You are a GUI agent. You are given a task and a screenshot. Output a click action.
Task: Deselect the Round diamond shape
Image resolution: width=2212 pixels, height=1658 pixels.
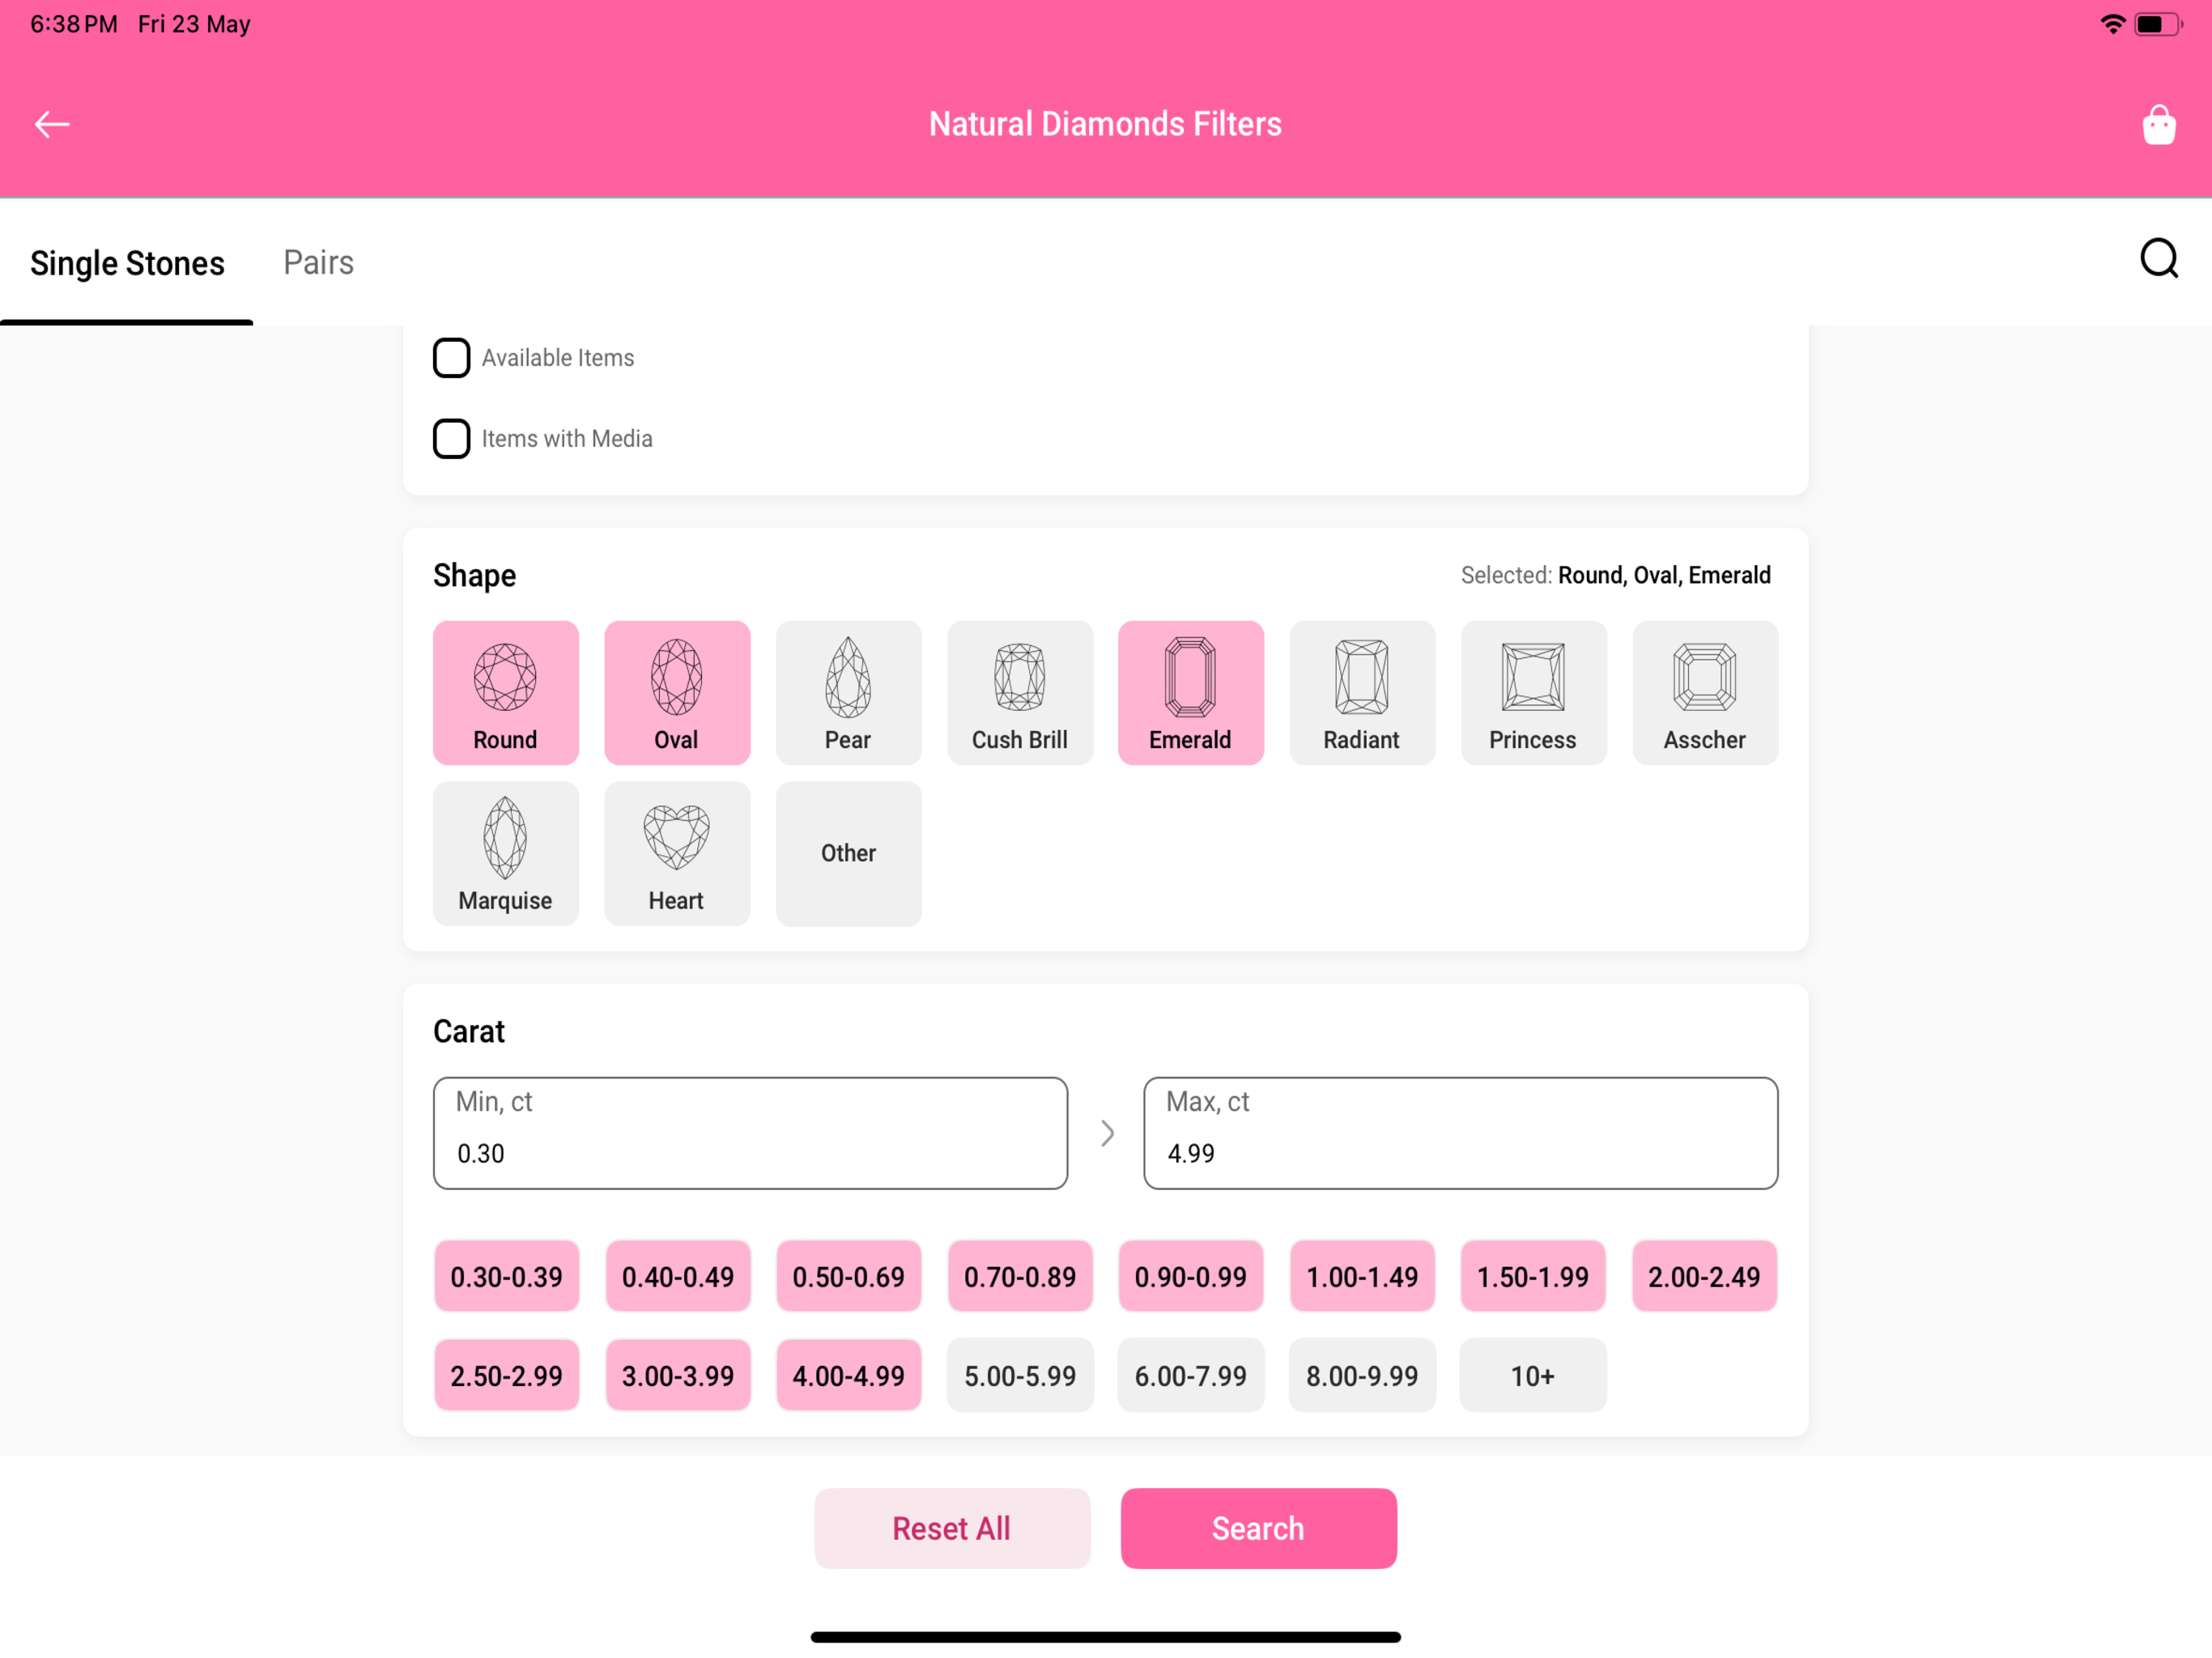pos(505,692)
